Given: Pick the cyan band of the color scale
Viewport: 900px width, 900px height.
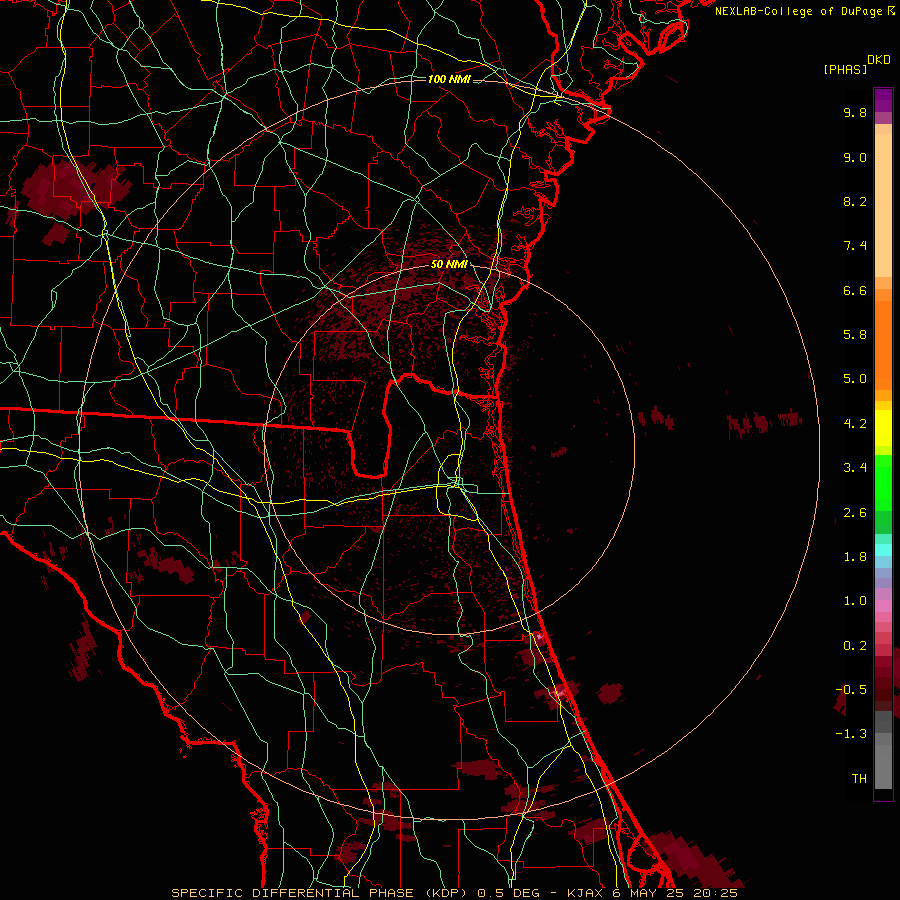Looking at the screenshot, I should [883, 549].
